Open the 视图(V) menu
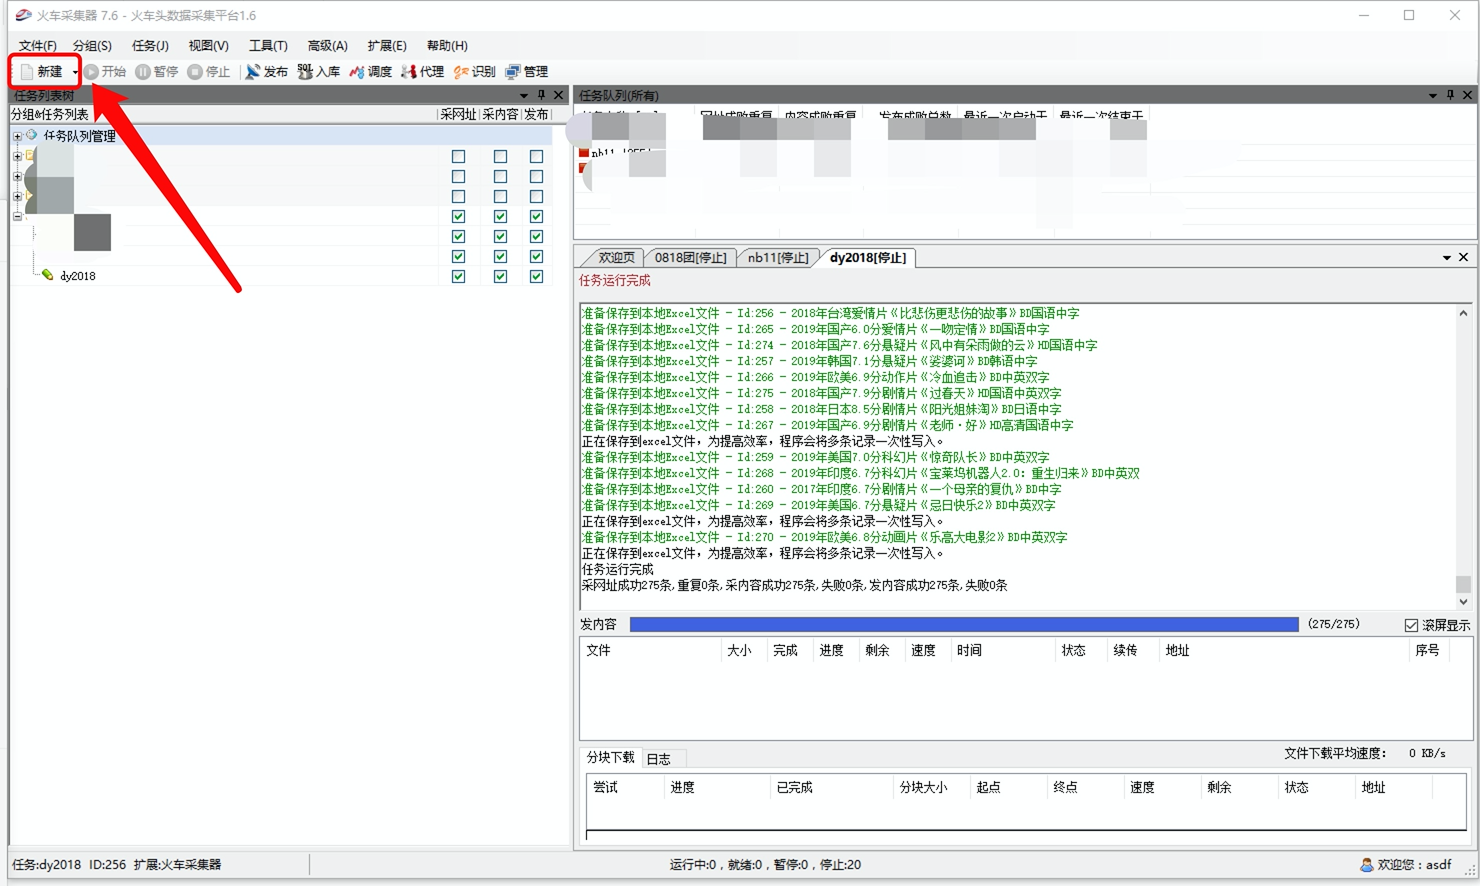The image size is (1480, 886). click(208, 45)
